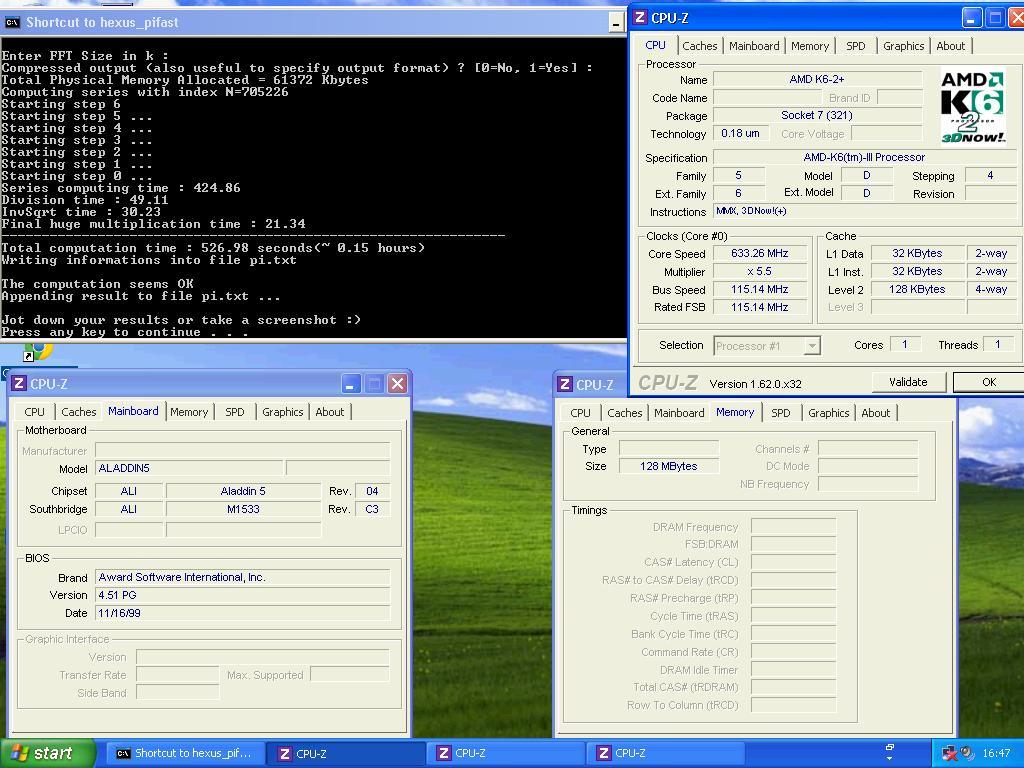Open About tab in Mainboard CPU-Z window

[x=329, y=412]
